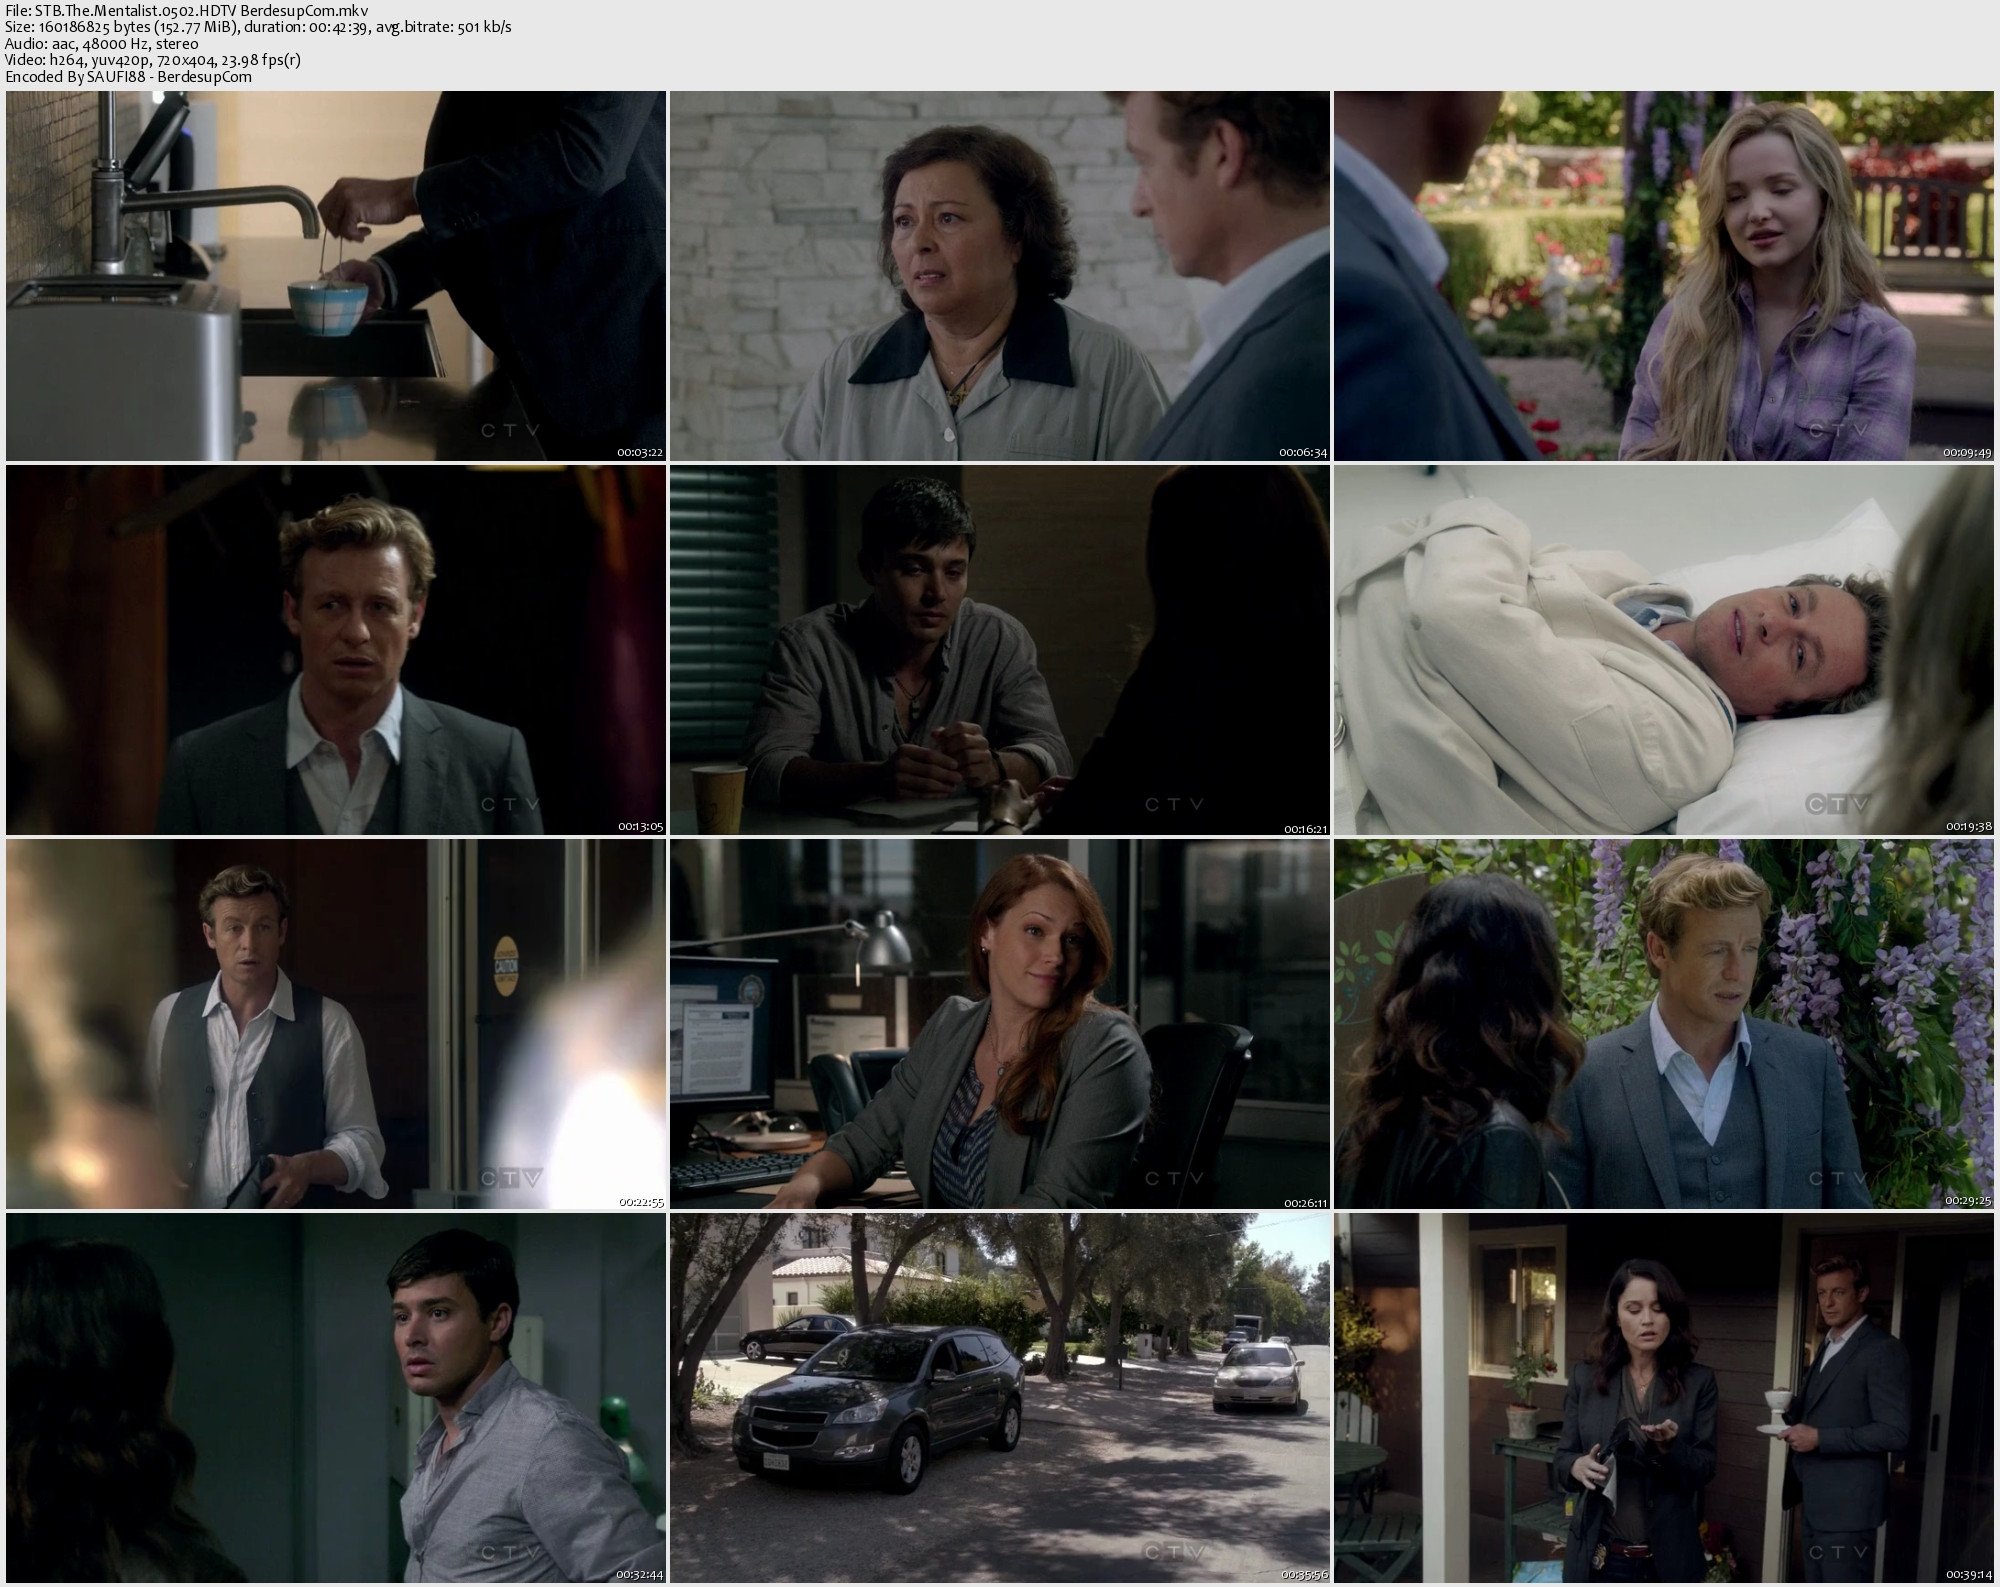Open the red-haired woman thumbnail at 00:26:11
This screenshot has height=1587, width=2000.
click(1000, 1024)
